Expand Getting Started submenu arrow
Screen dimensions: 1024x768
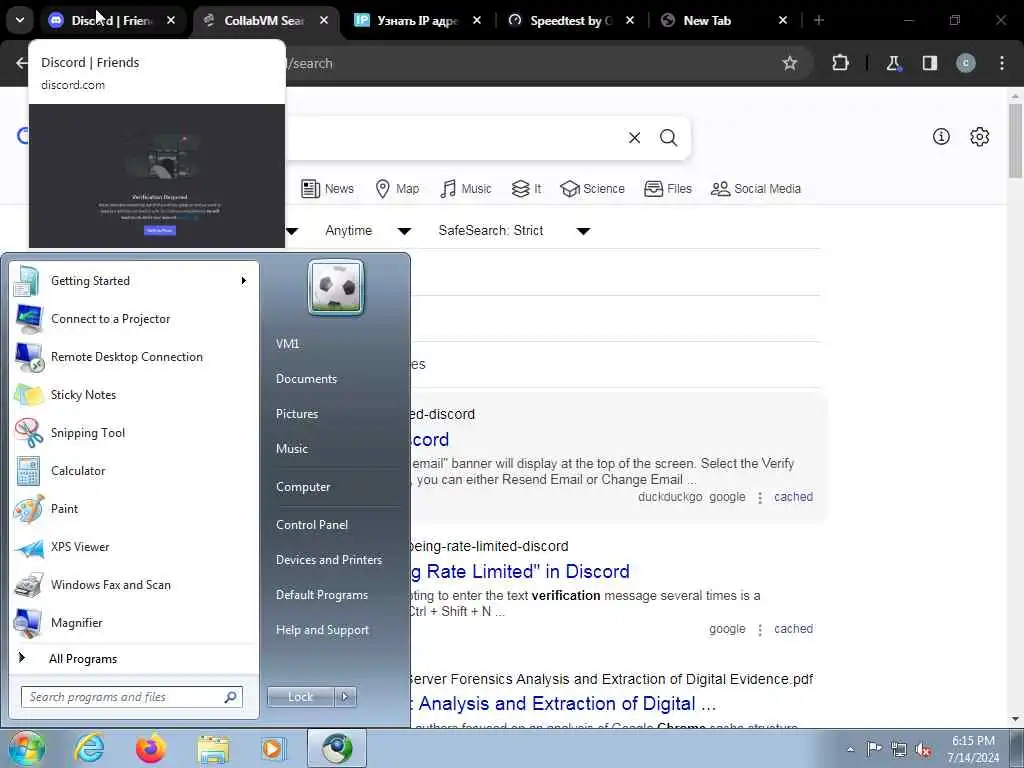pyautogui.click(x=244, y=281)
